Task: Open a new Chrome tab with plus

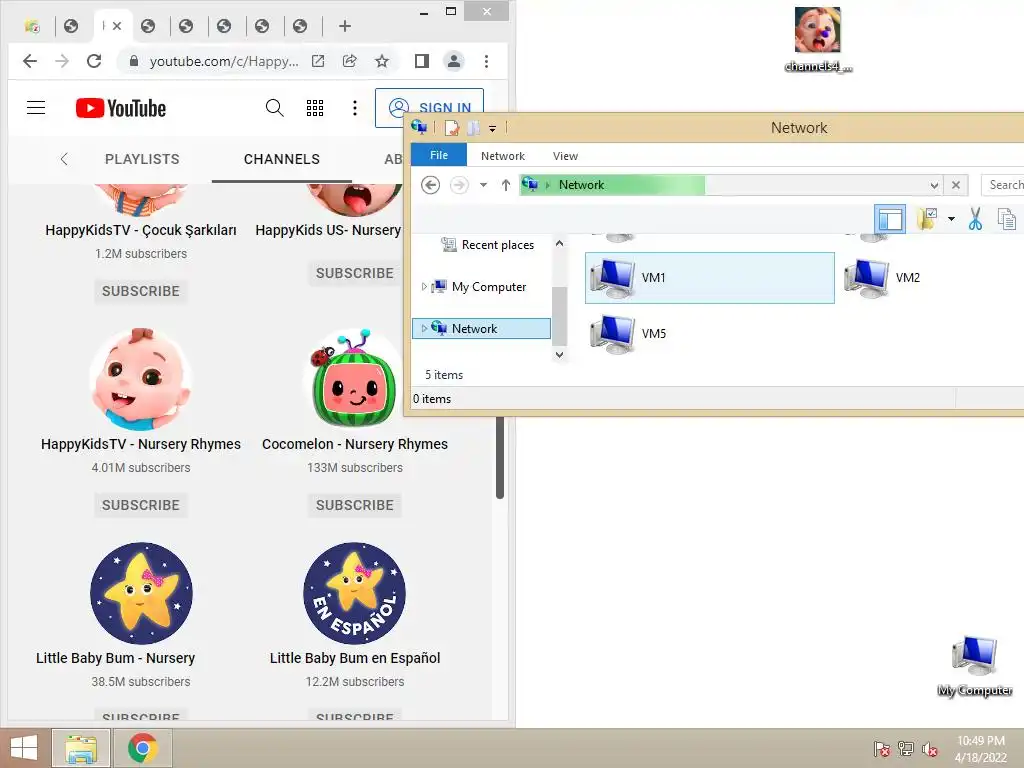Action: [345, 26]
